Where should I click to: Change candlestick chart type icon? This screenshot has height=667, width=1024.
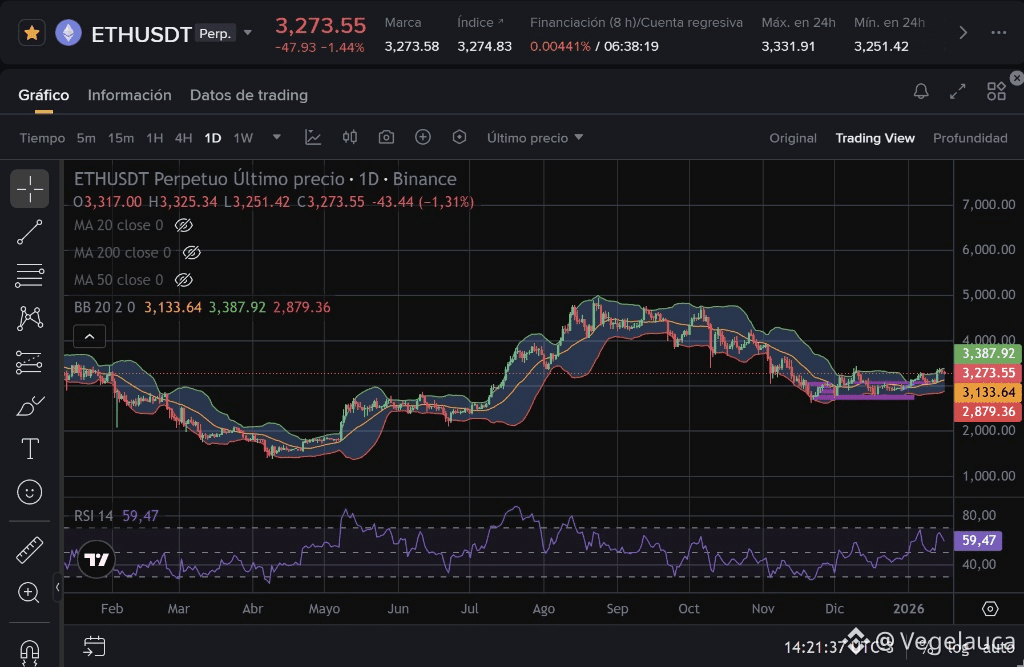pyautogui.click(x=350, y=138)
